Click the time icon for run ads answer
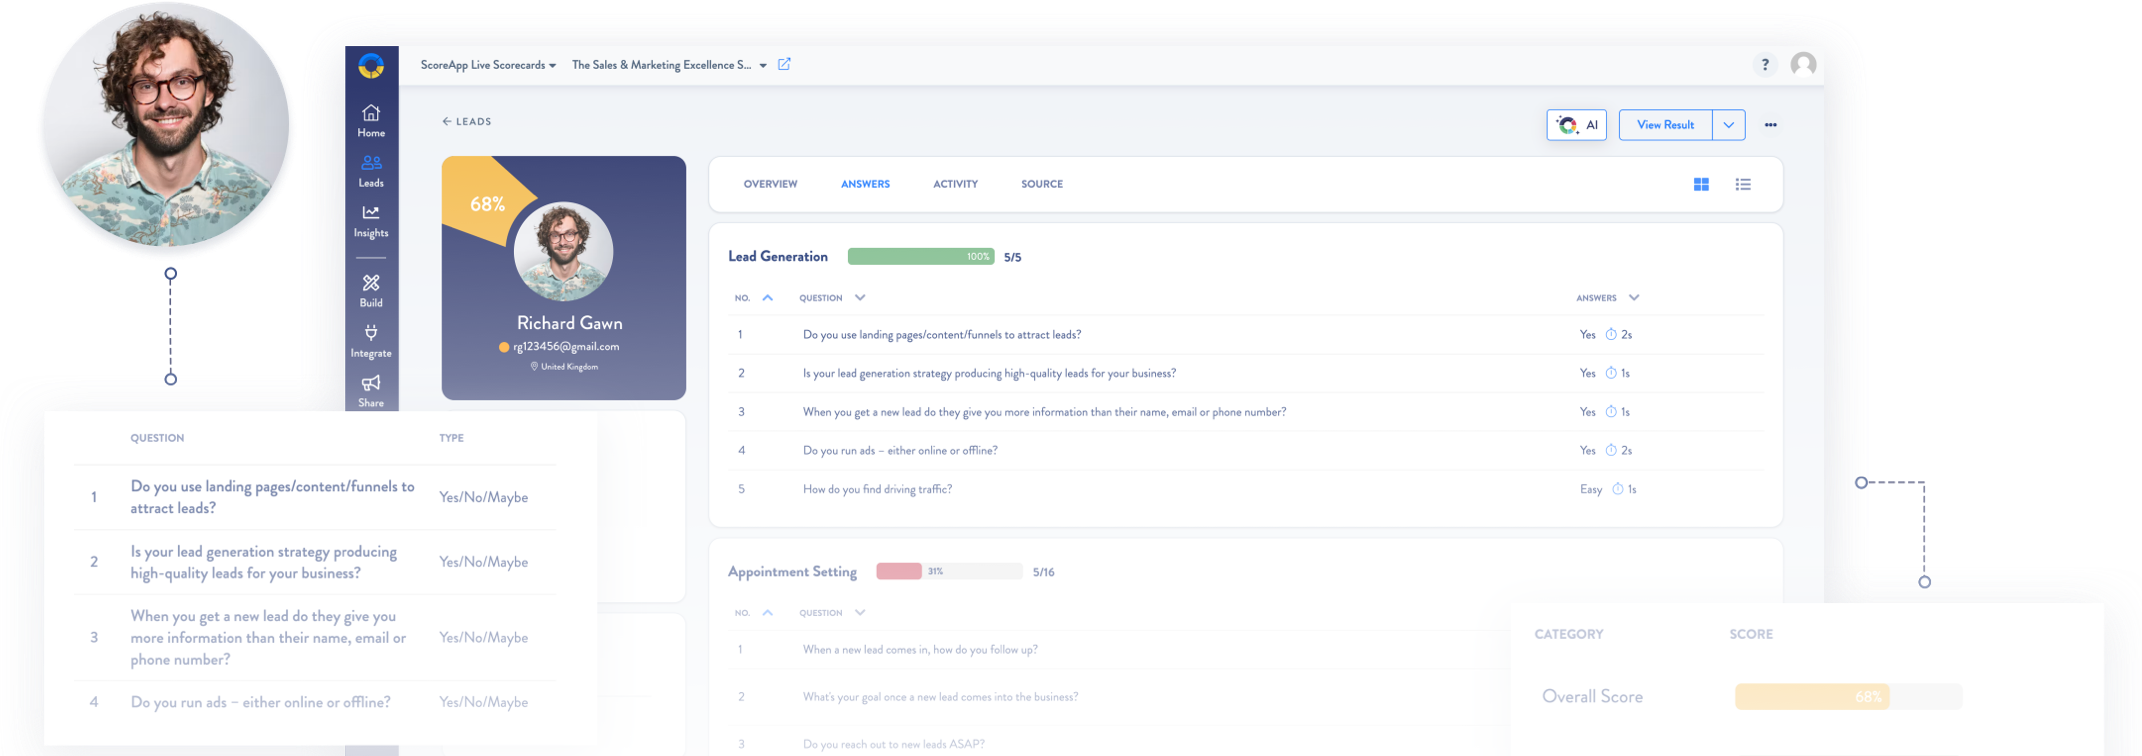The height and width of the screenshot is (756, 2142). [1611, 451]
